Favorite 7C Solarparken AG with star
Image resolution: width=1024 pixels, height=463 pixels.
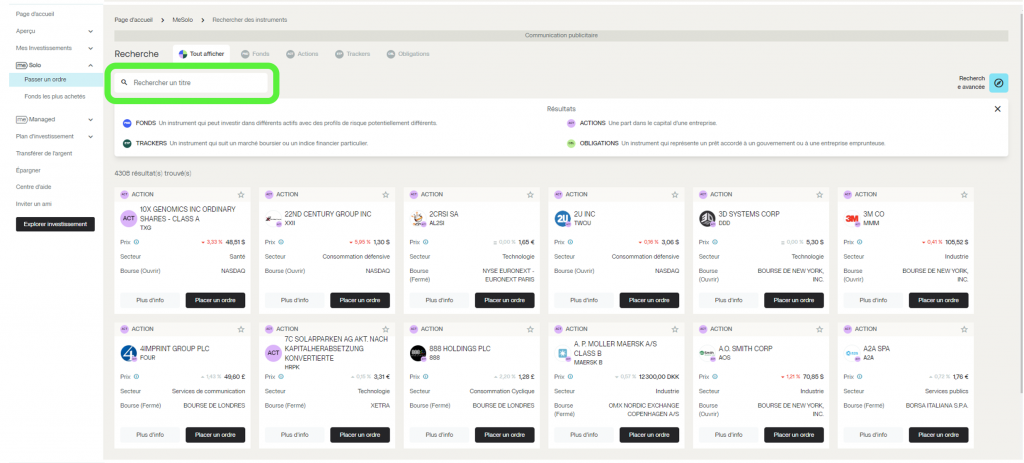point(385,329)
